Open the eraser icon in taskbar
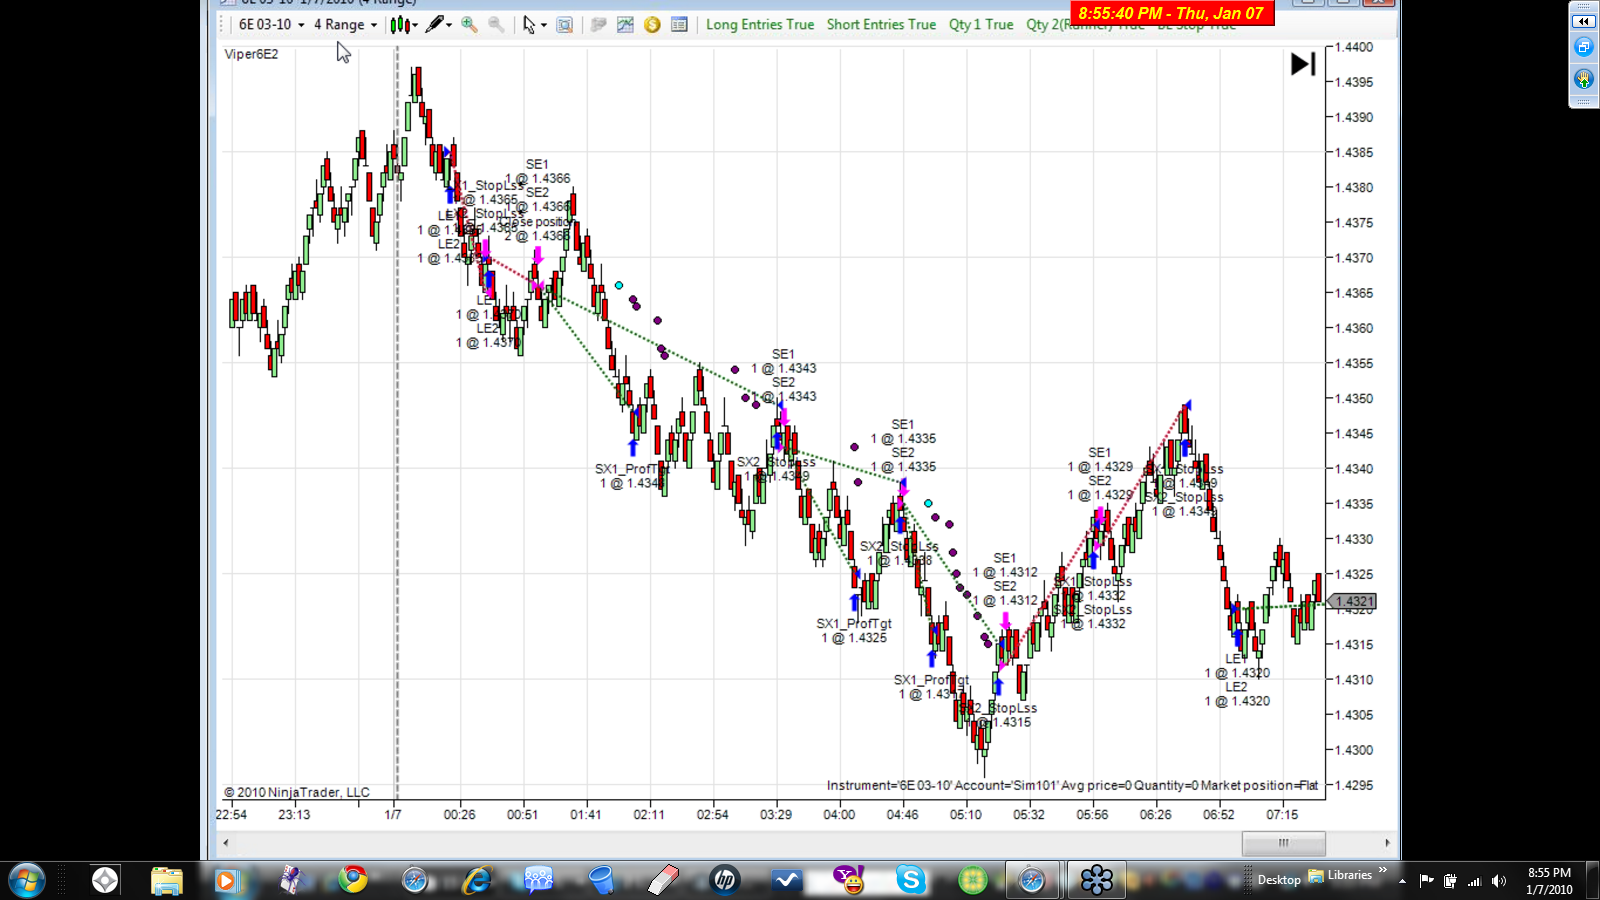Image resolution: width=1600 pixels, height=900 pixels. pos(663,880)
